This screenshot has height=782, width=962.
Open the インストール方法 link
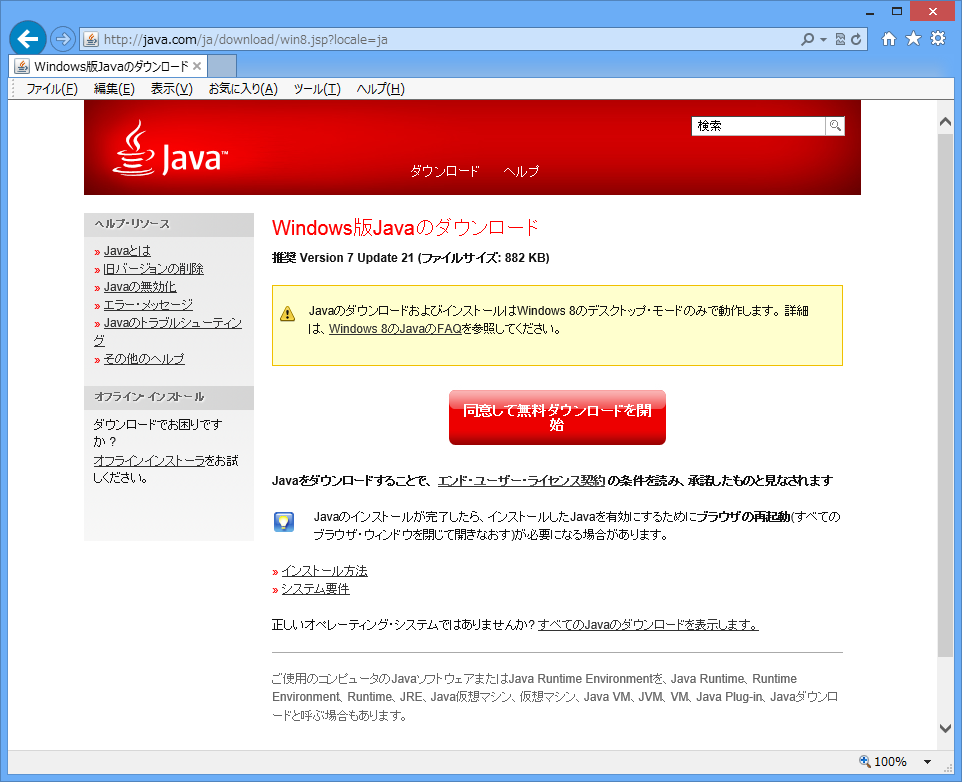[x=325, y=571]
